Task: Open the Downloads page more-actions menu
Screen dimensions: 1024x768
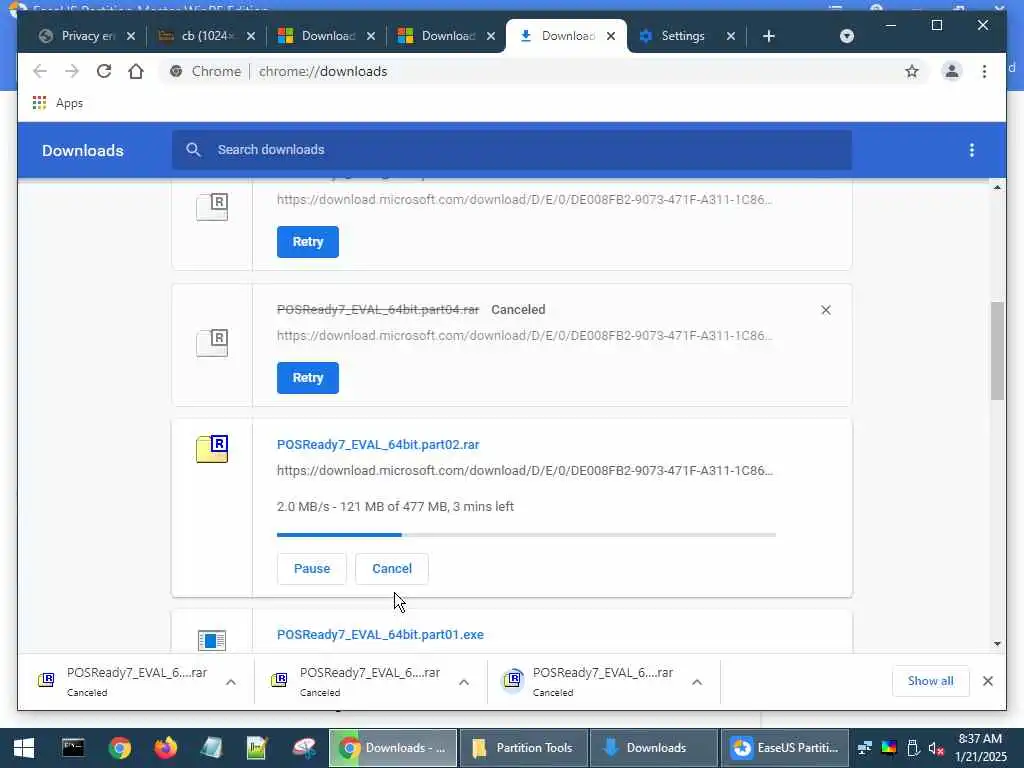Action: tap(972, 150)
